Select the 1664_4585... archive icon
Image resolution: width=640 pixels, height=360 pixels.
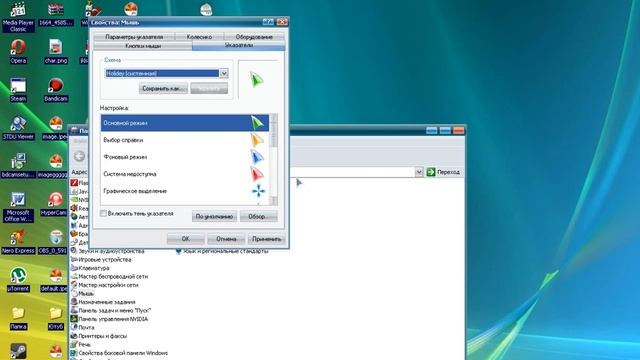pos(56,15)
